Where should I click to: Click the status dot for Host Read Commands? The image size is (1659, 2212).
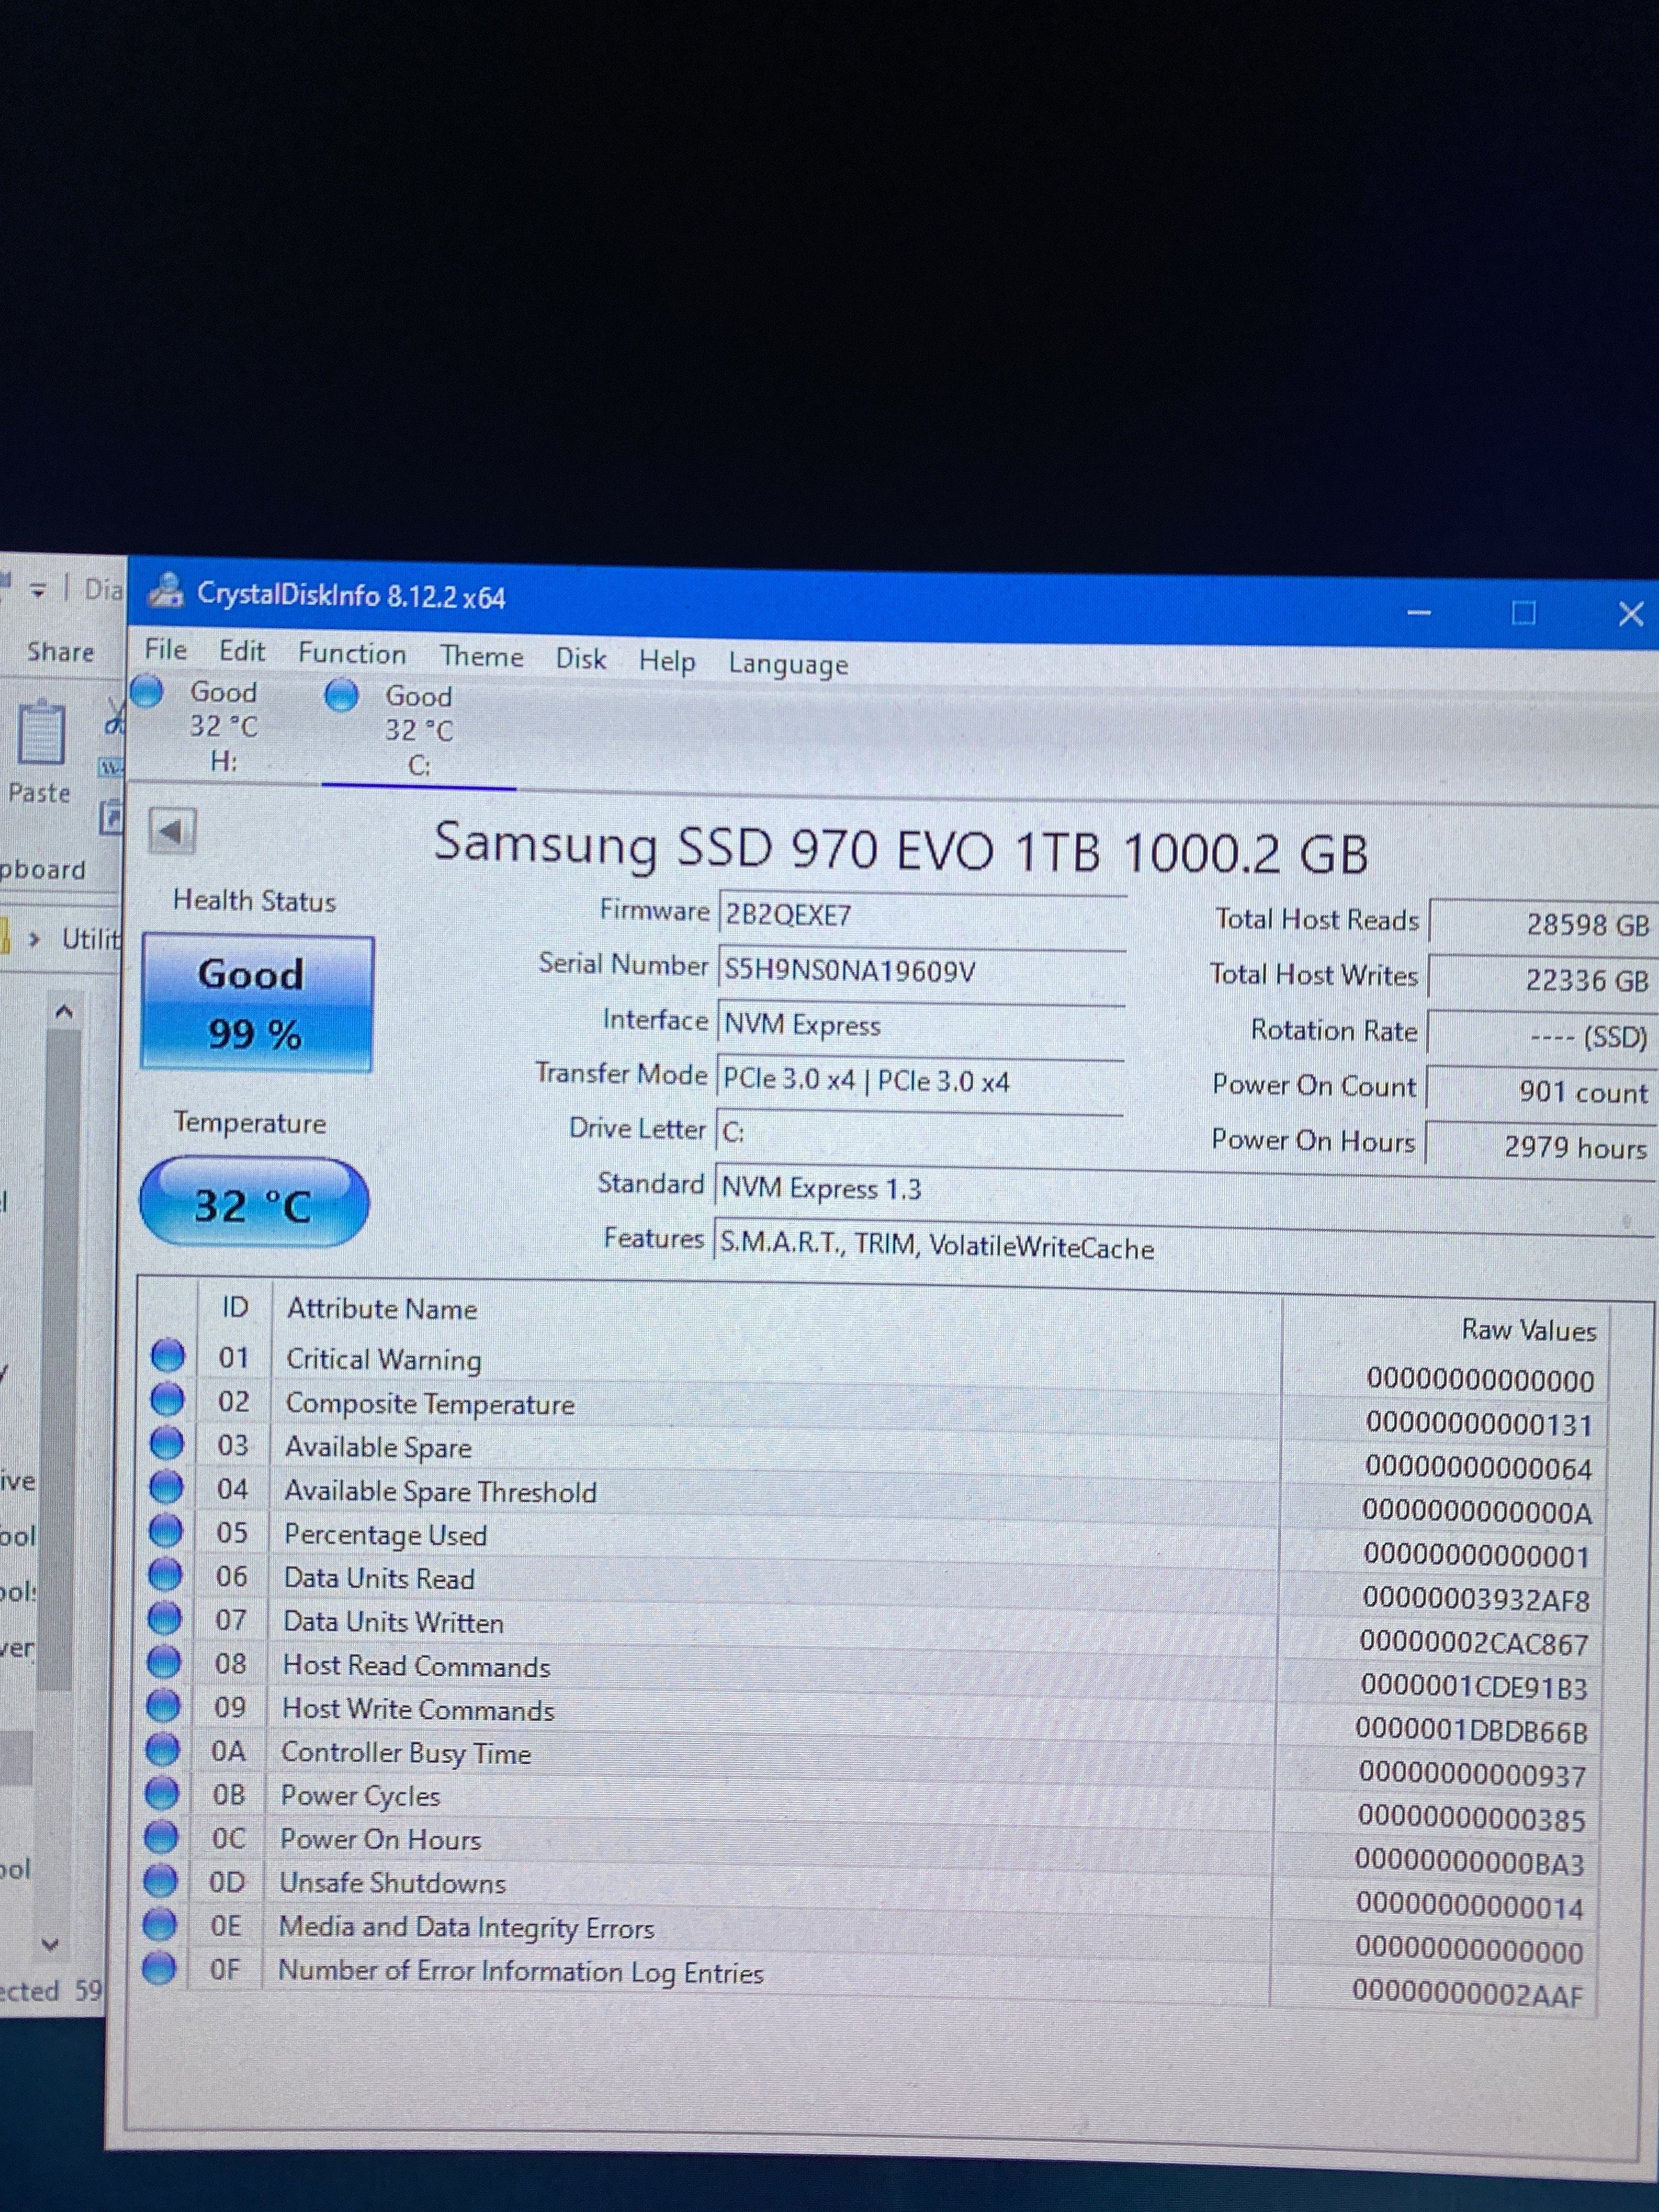click(164, 1662)
